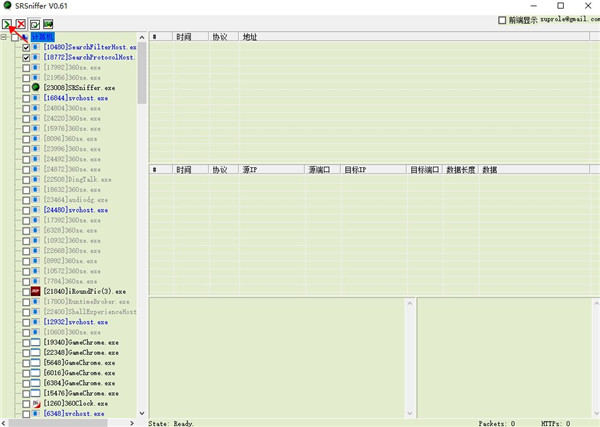
Task: Open the third toolbar icon with checkmark
Action: [x=35, y=23]
